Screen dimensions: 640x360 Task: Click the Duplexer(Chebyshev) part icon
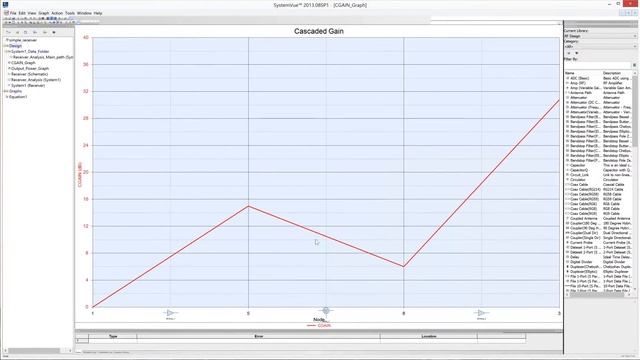tap(567, 267)
